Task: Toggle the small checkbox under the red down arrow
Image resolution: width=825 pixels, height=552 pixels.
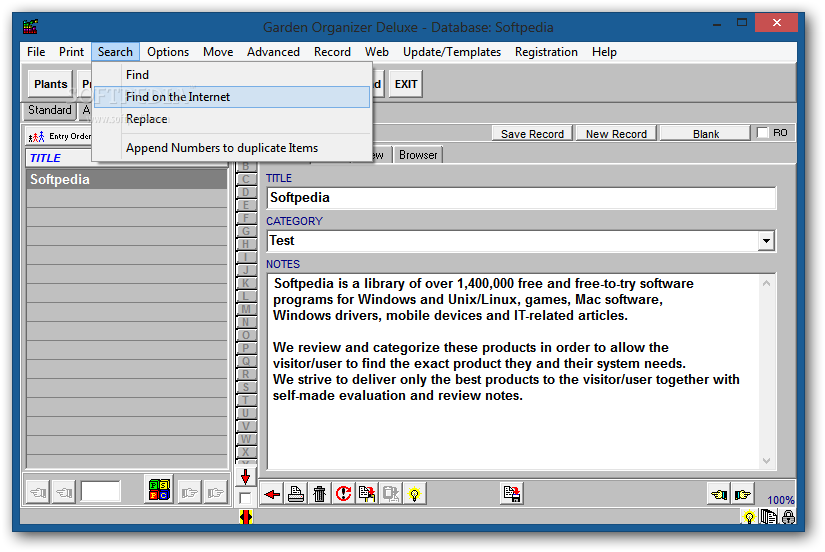Action: (245, 498)
